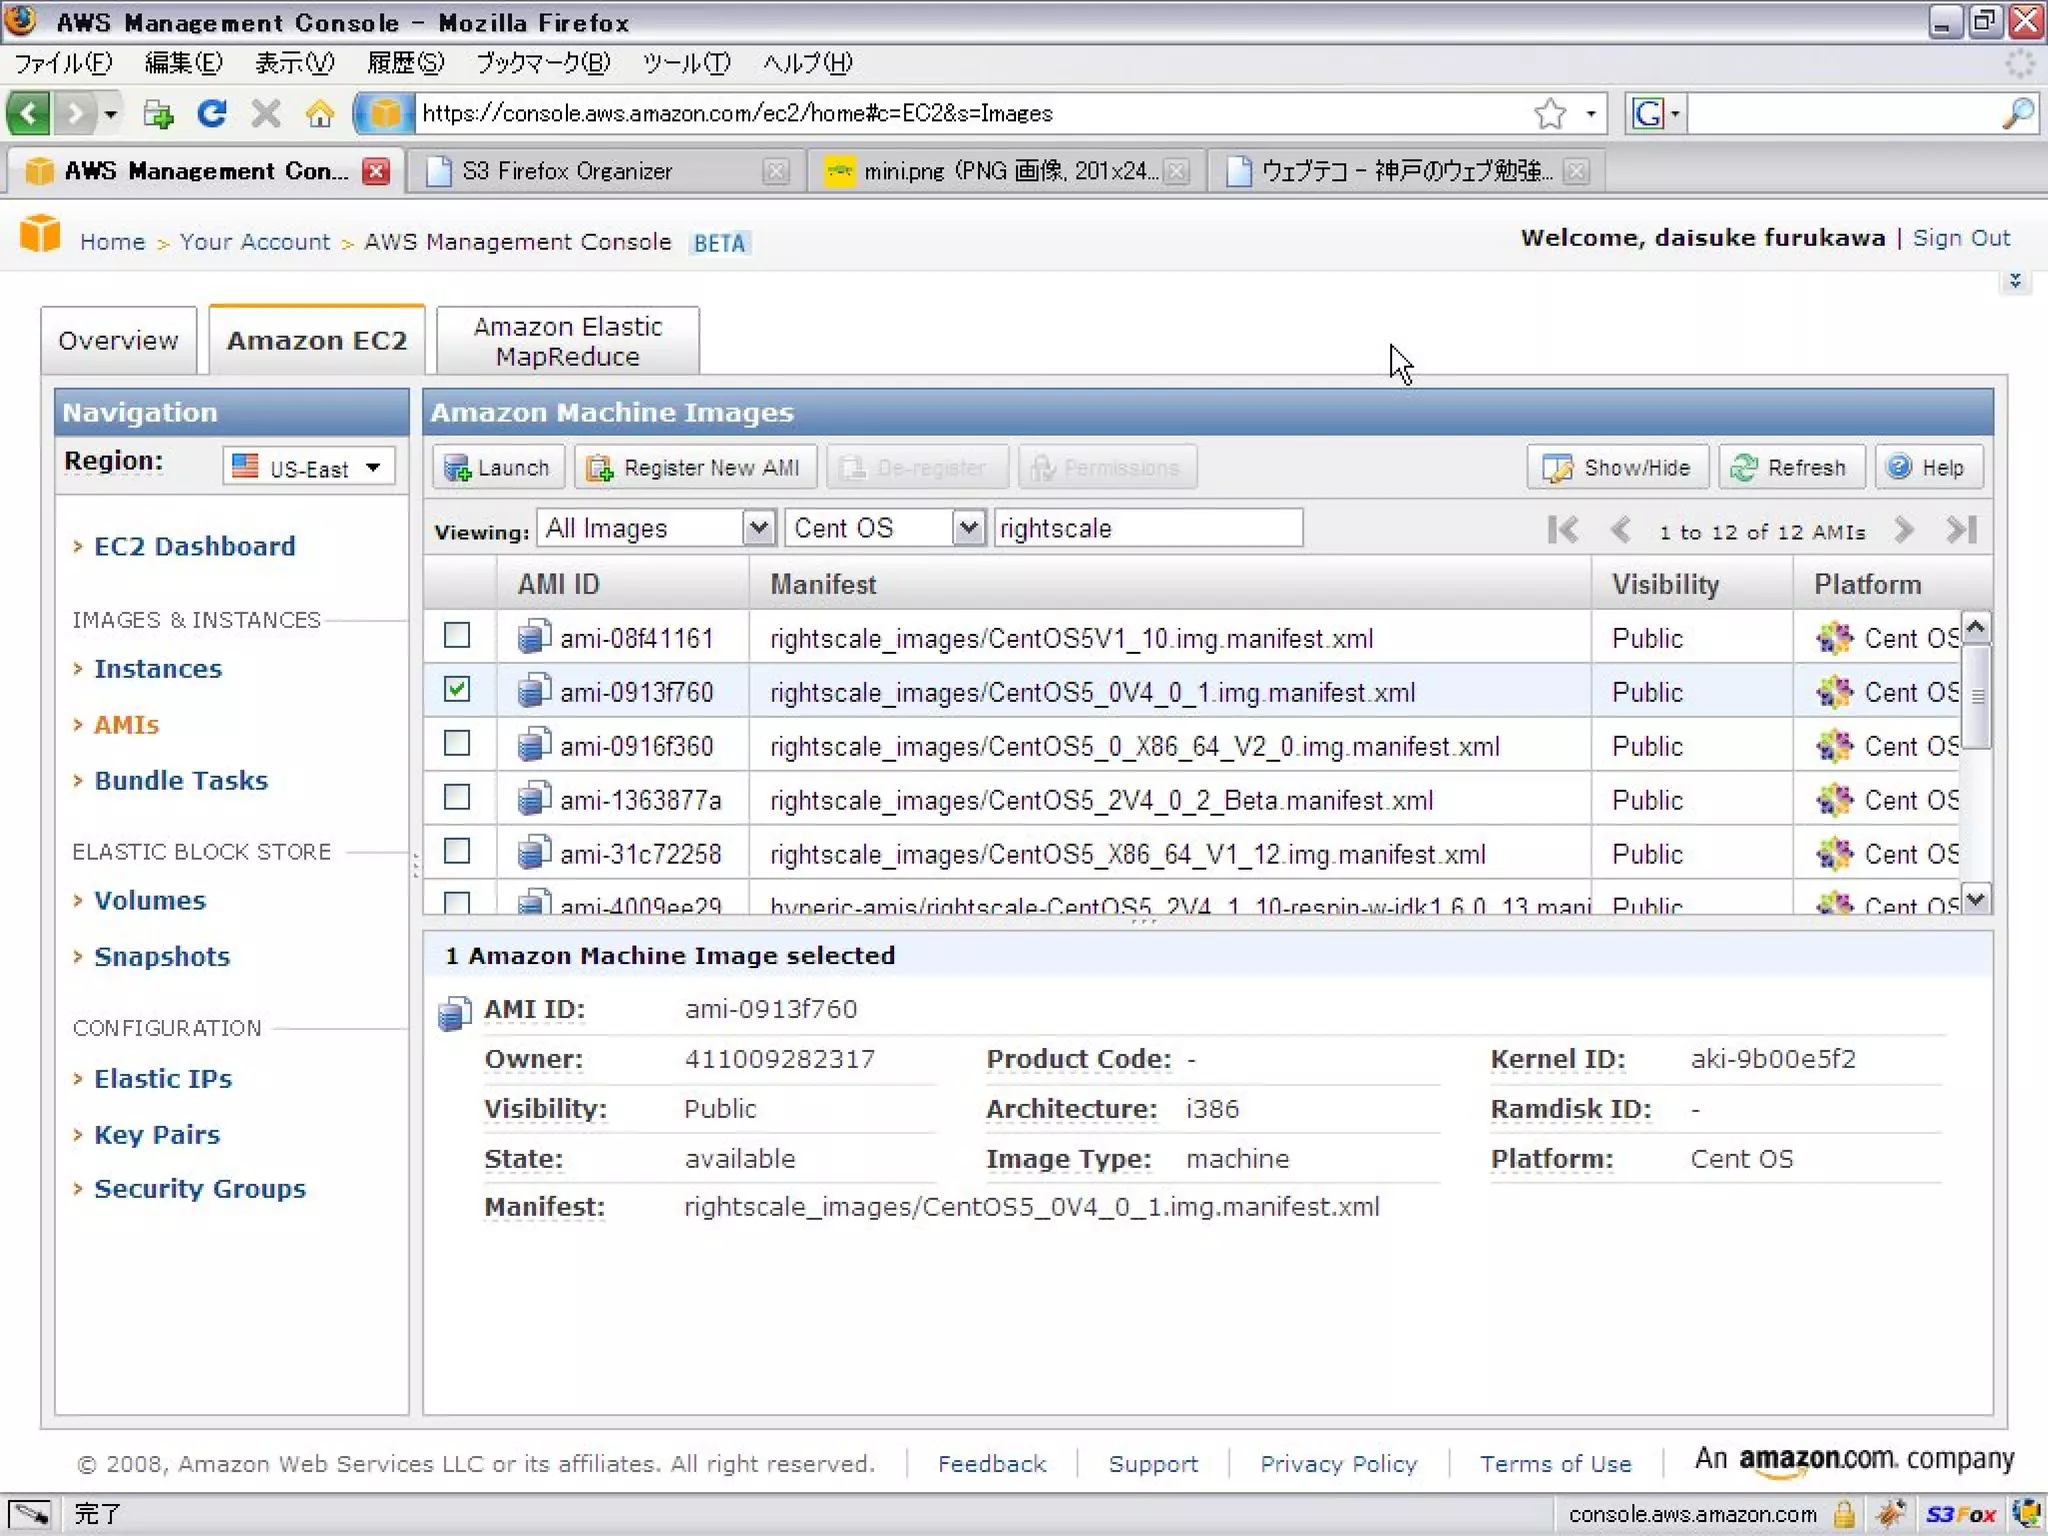
Task: Click the Feedback footer link
Action: (991, 1464)
